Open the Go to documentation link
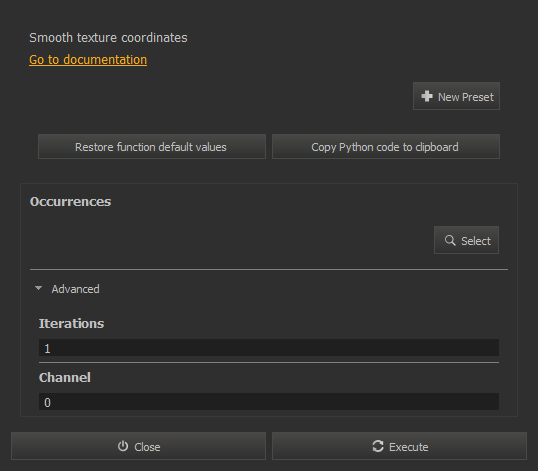Image resolution: width=538 pixels, height=471 pixels. pos(88,60)
